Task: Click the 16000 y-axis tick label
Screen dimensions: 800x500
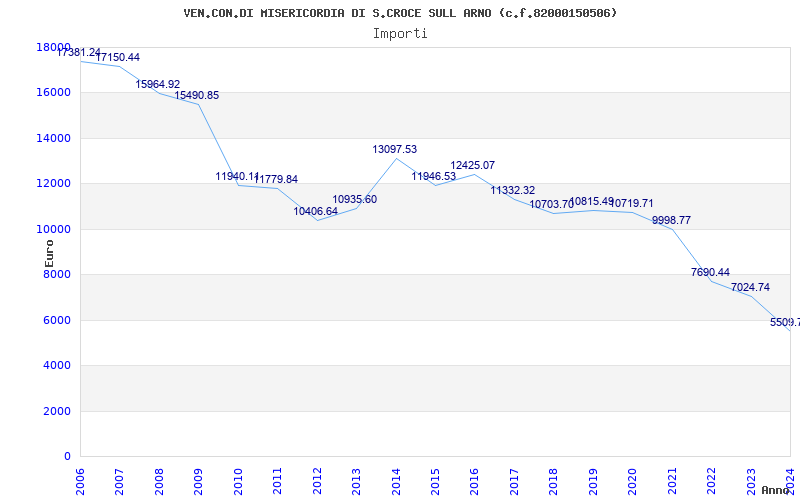Action: click(x=54, y=93)
